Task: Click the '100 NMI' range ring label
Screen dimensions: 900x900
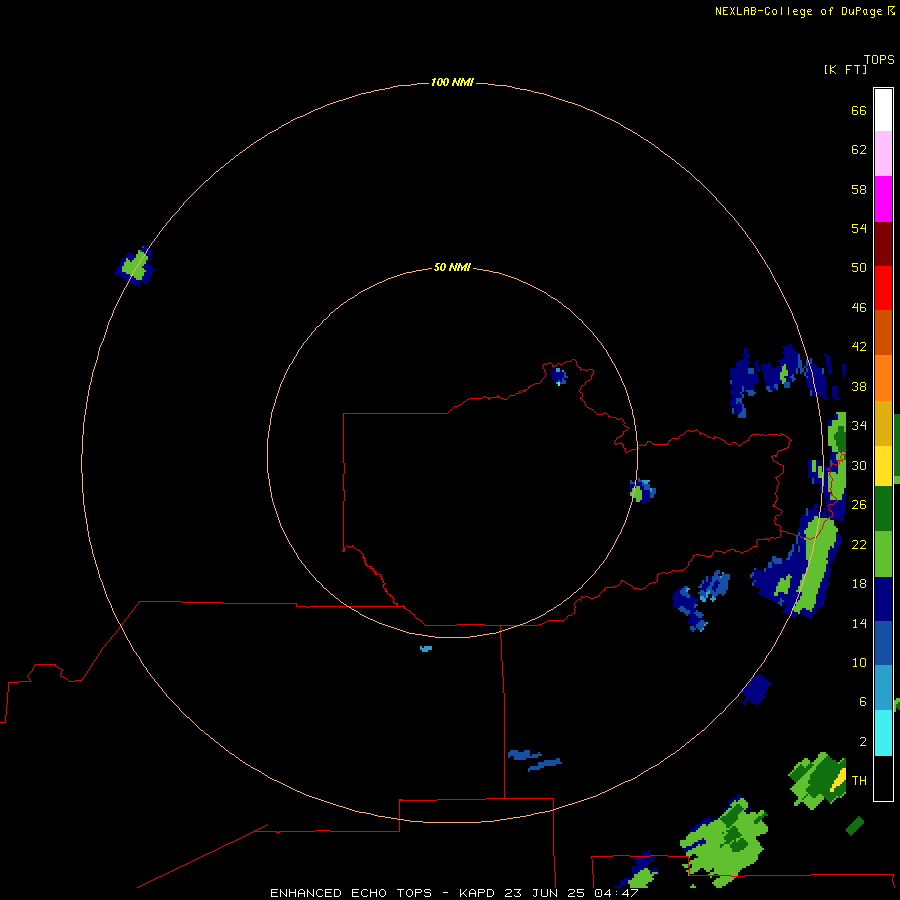Action: [452, 82]
